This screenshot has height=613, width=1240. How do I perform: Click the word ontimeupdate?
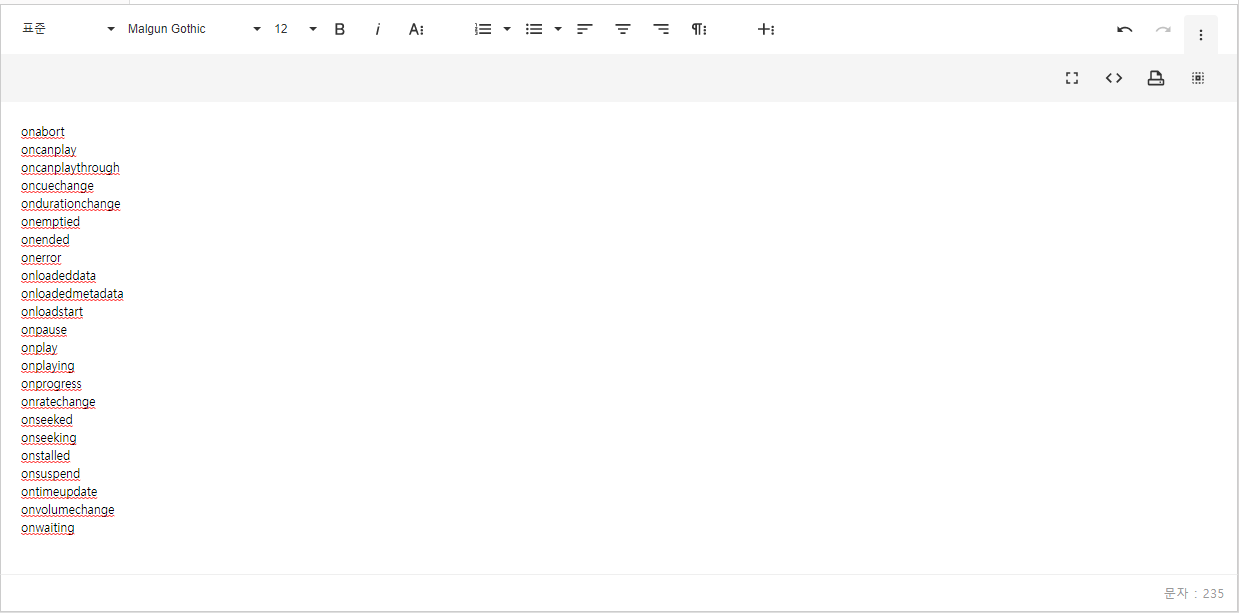pos(59,492)
